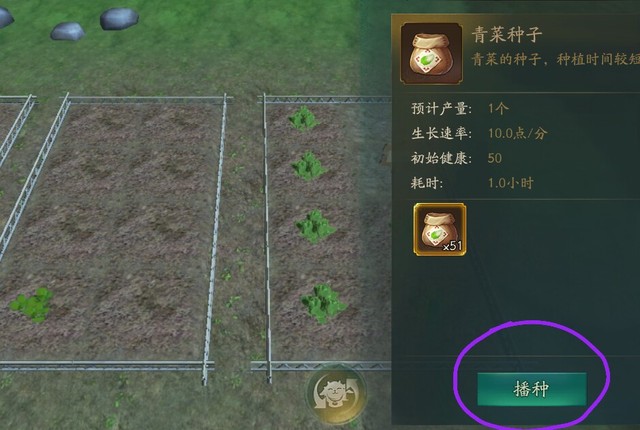Tap the round golden cat swap icon

336,393
